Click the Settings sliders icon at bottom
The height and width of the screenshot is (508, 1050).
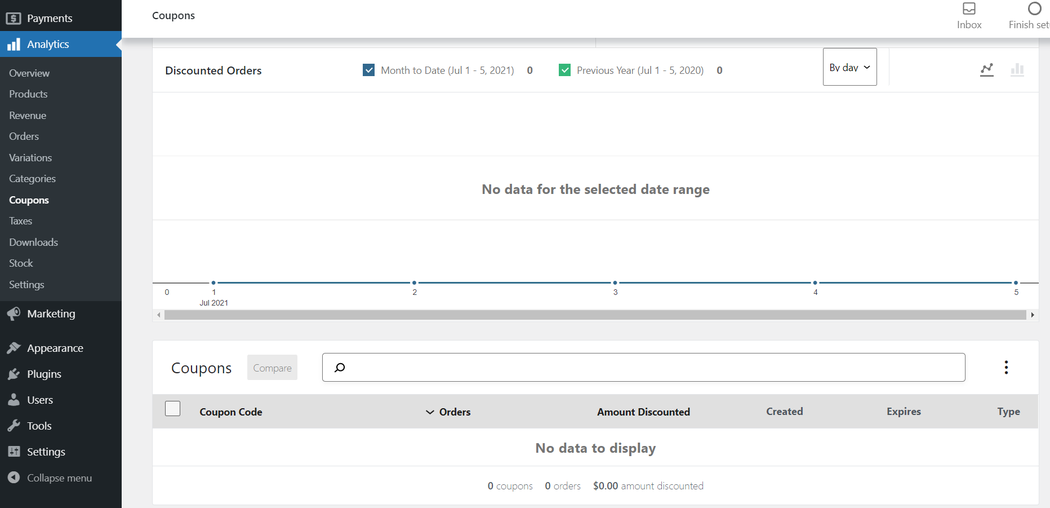pyautogui.click(x=13, y=452)
